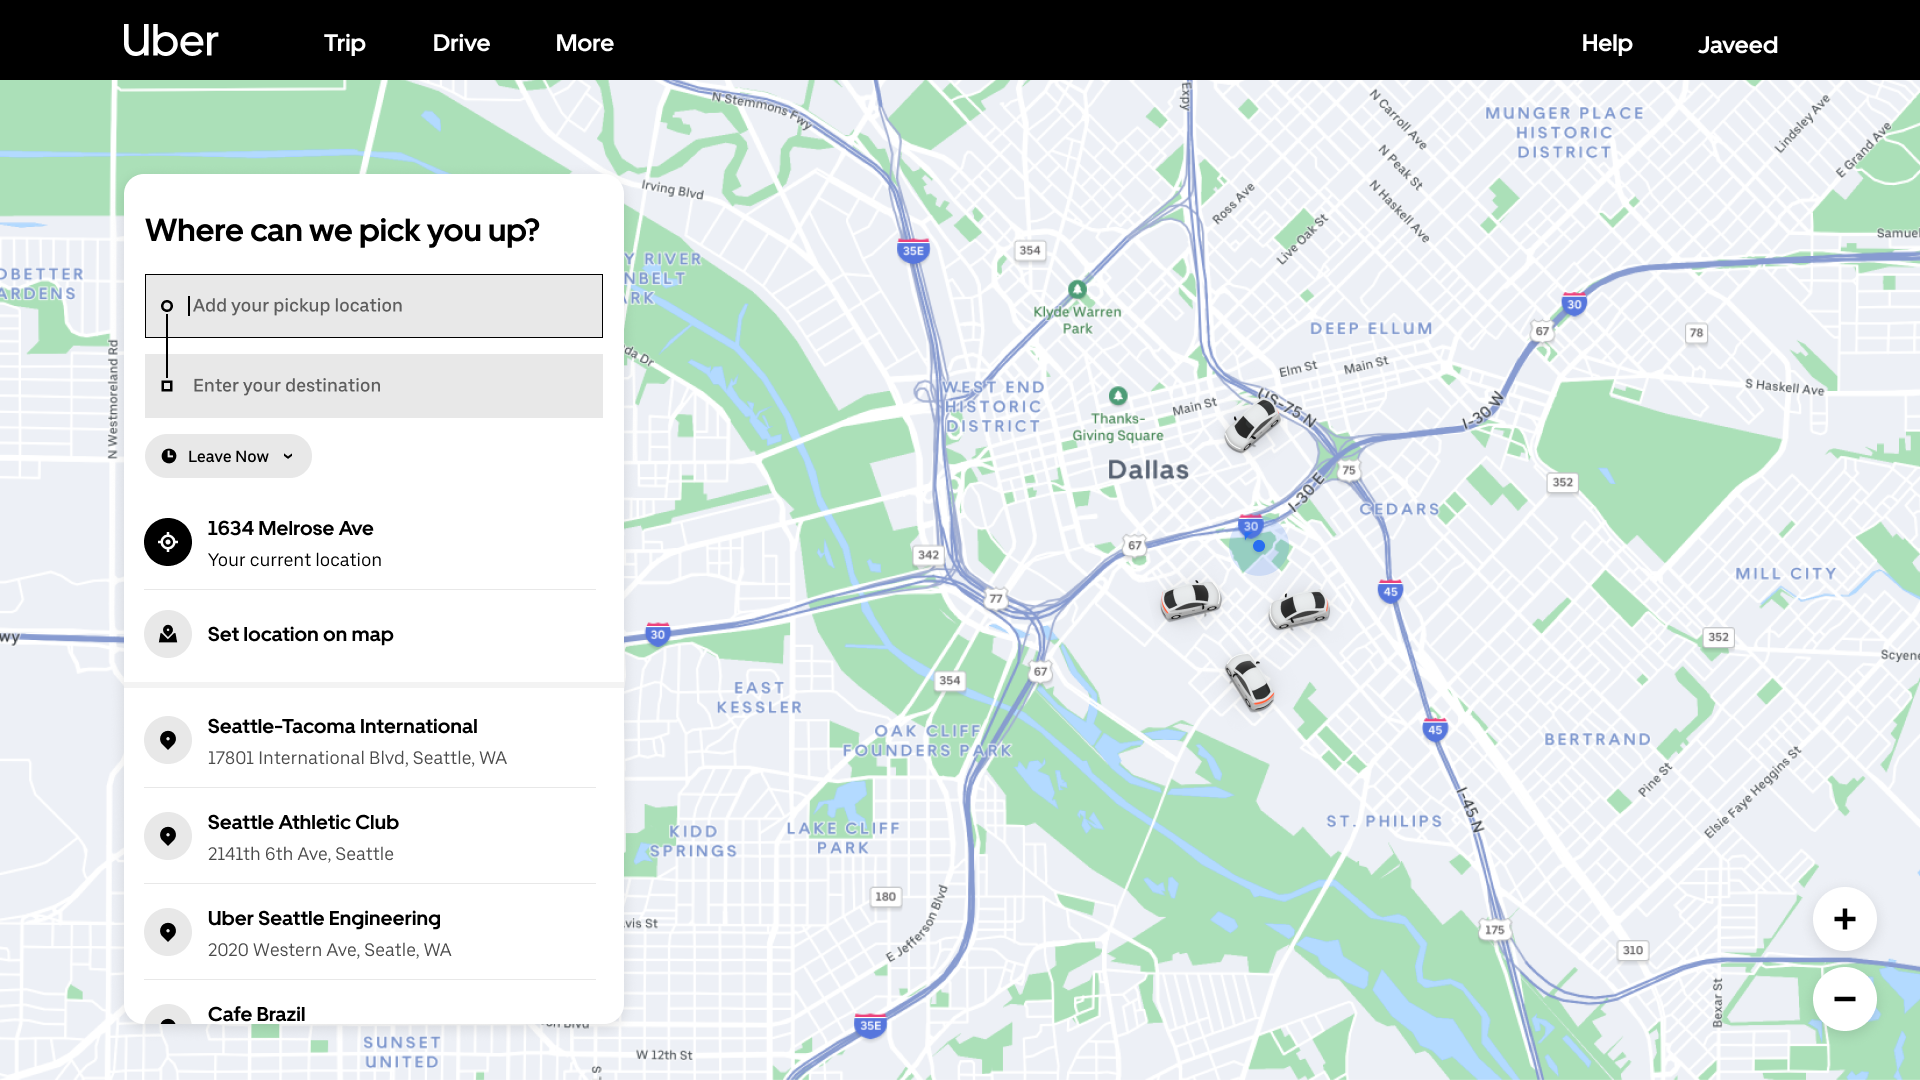The height and width of the screenshot is (1080, 1920).
Task: Zoom in with the plus button
Action: (x=1845, y=919)
